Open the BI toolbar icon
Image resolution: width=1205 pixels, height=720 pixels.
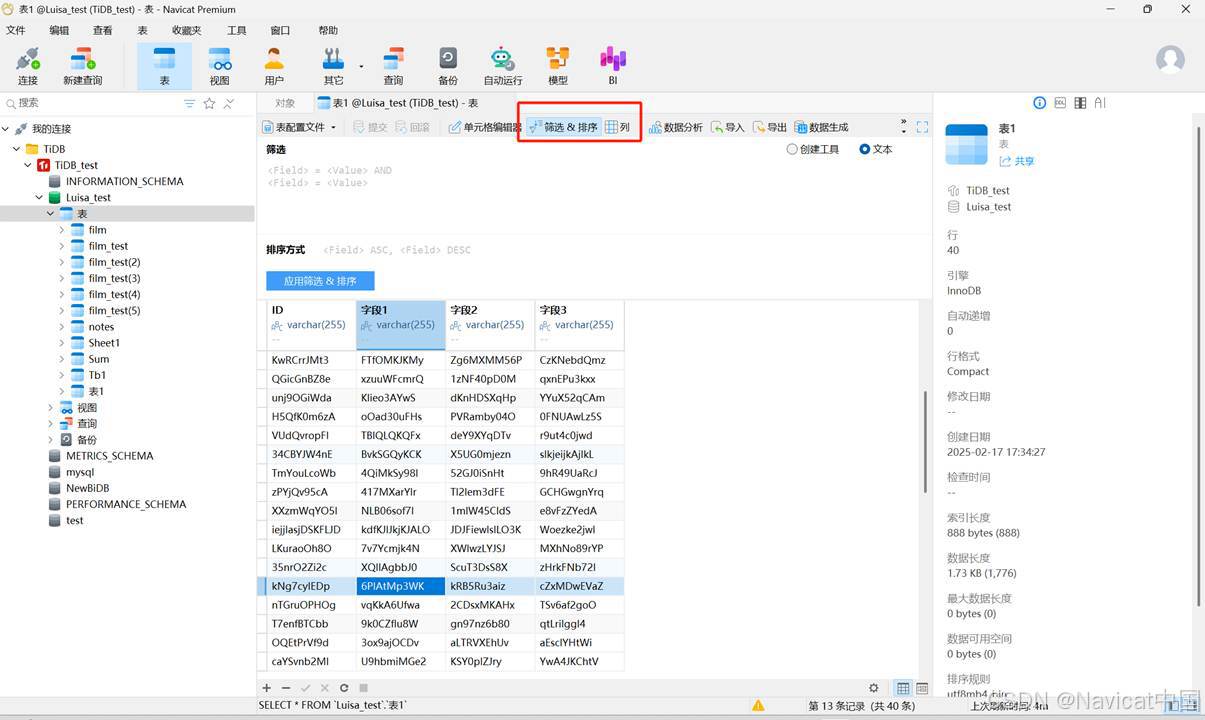pos(613,66)
